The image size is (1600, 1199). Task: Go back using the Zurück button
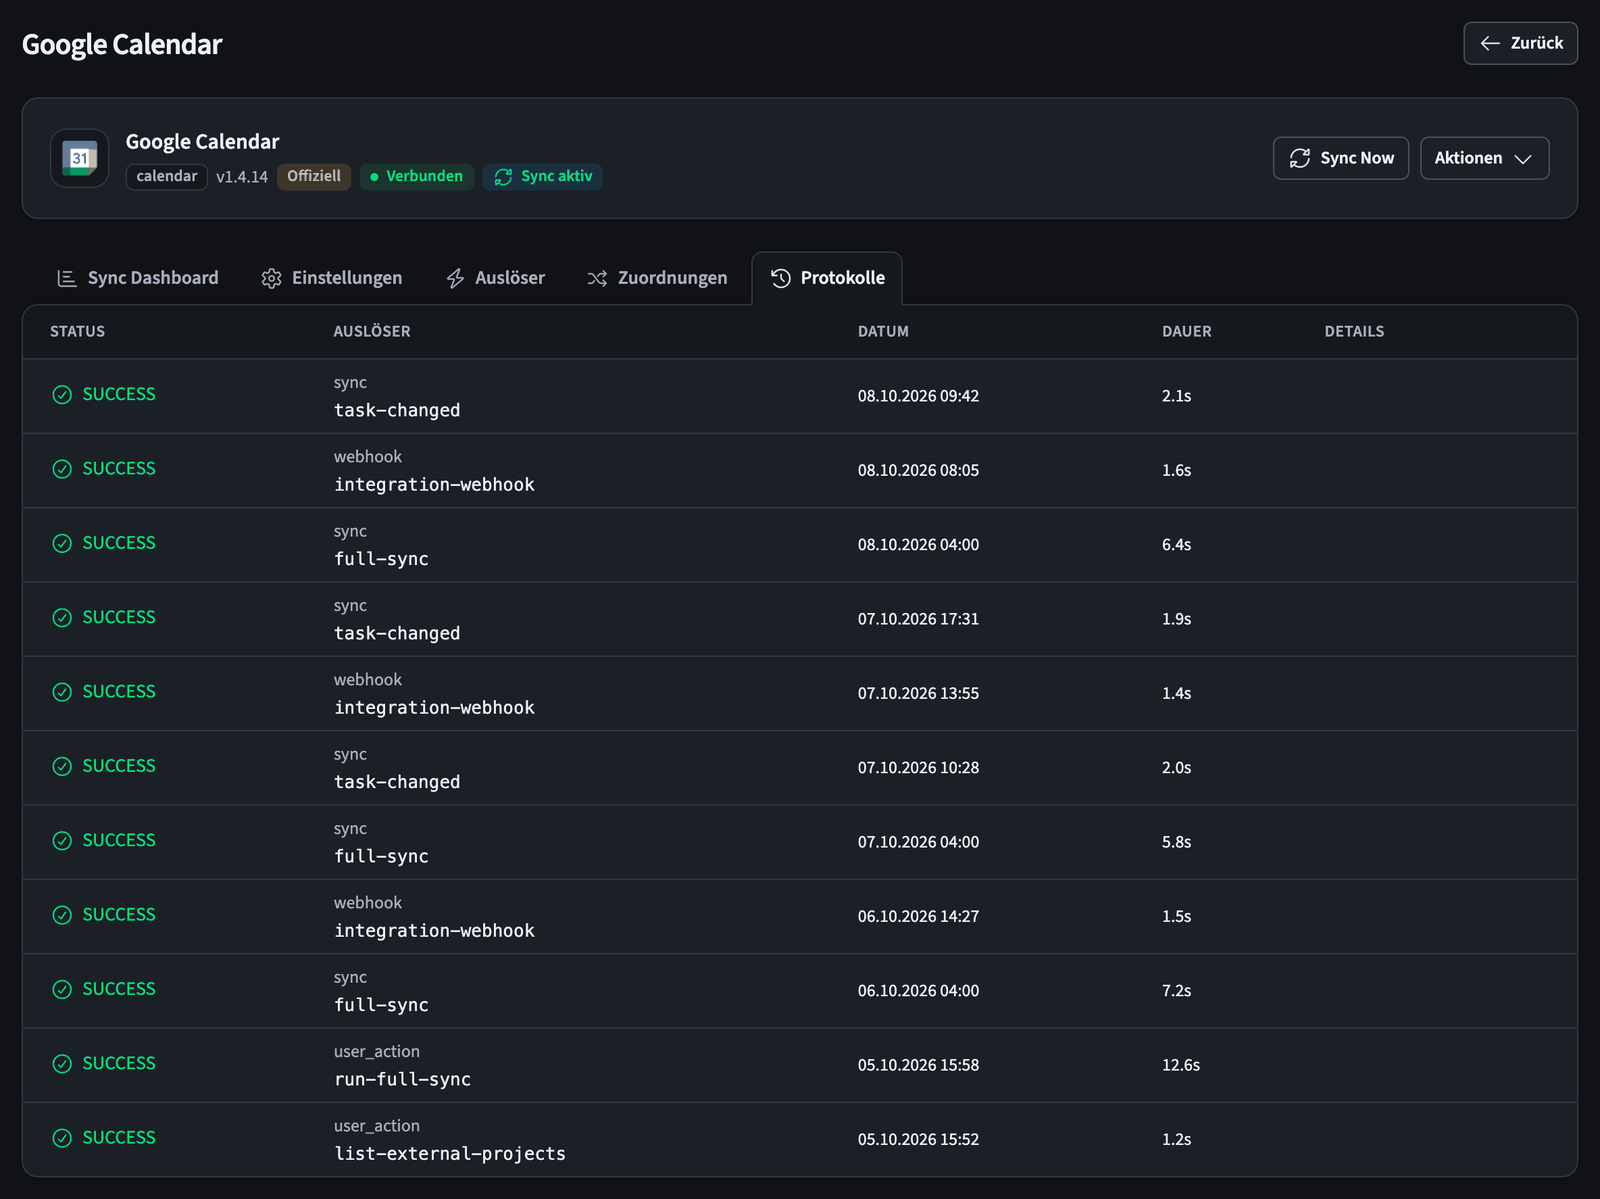coord(1520,43)
